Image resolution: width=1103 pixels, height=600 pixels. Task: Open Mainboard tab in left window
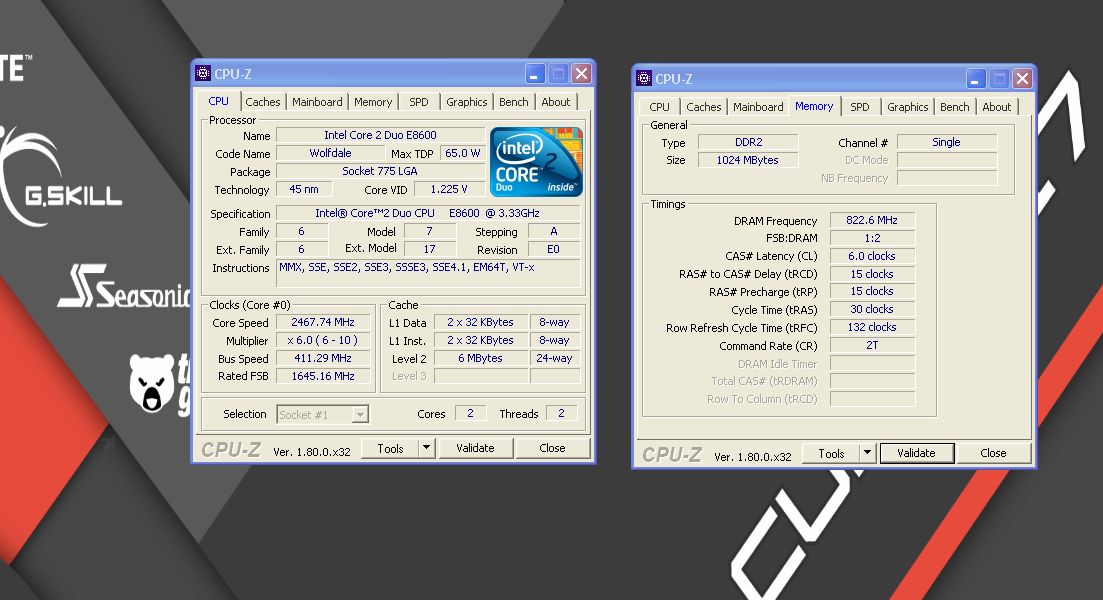[x=317, y=102]
